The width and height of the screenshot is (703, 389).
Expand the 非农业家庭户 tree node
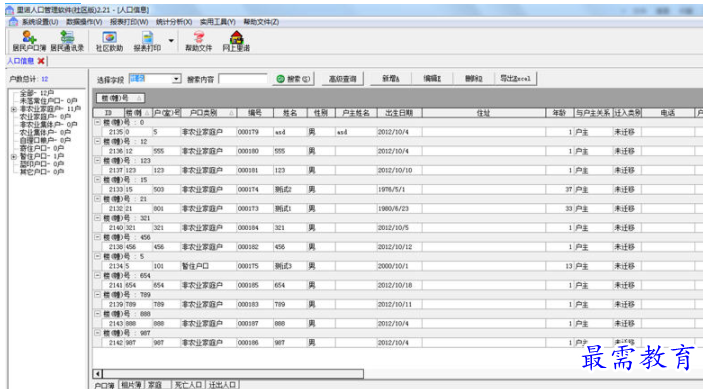tap(14, 109)
